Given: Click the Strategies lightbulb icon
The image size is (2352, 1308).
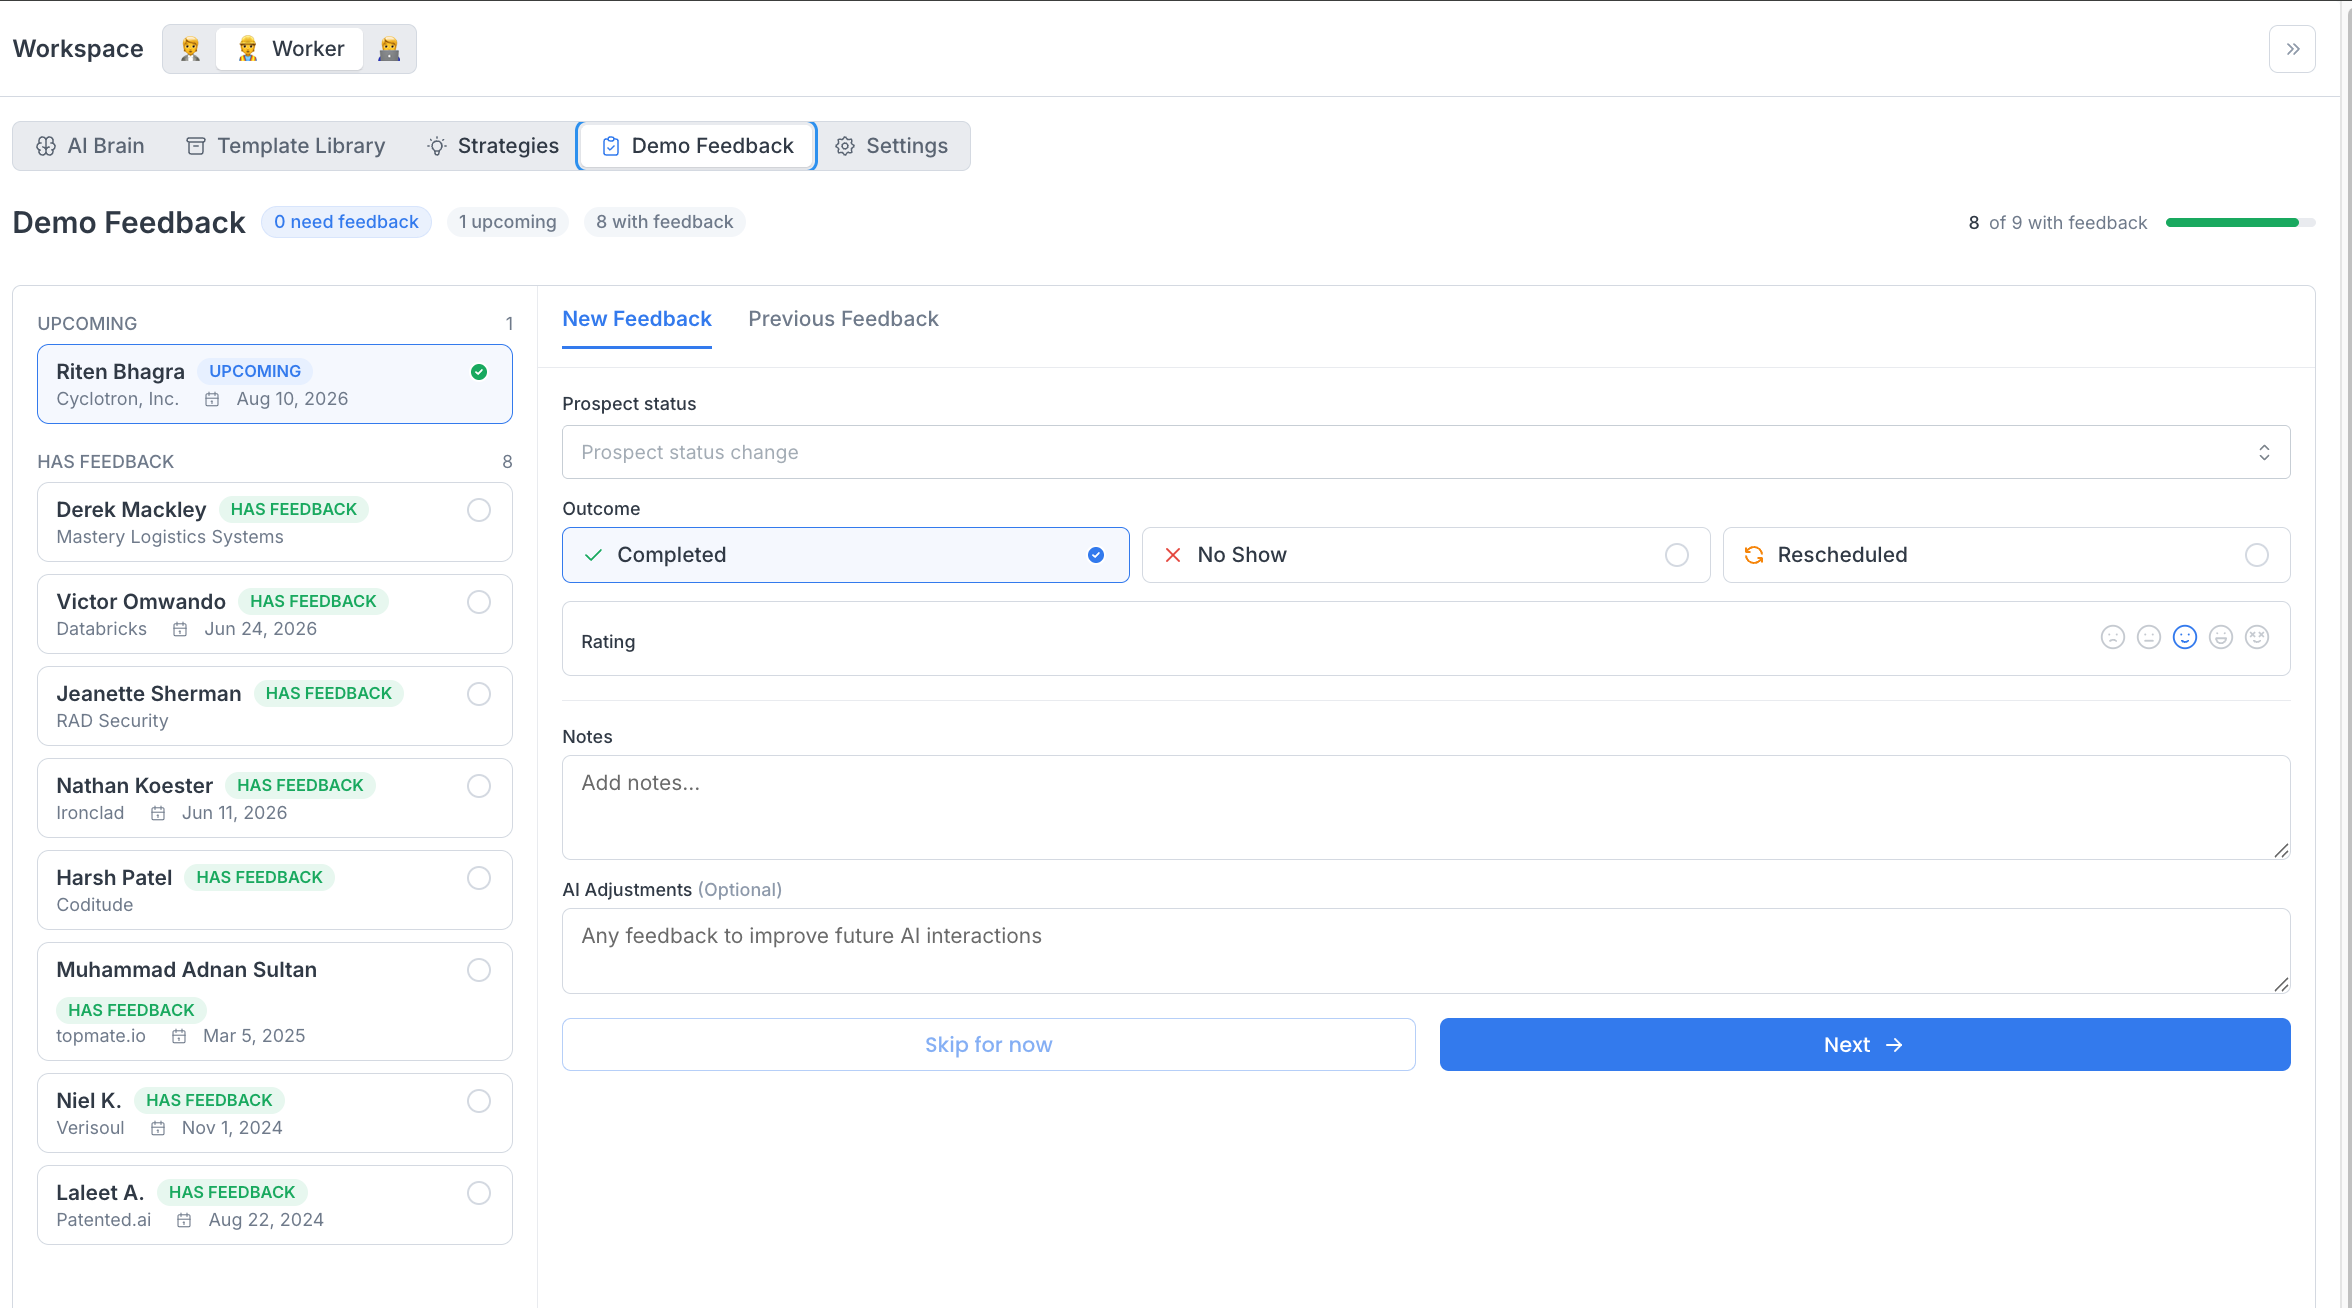Looking at the screenshot, I should click(437, 146).
